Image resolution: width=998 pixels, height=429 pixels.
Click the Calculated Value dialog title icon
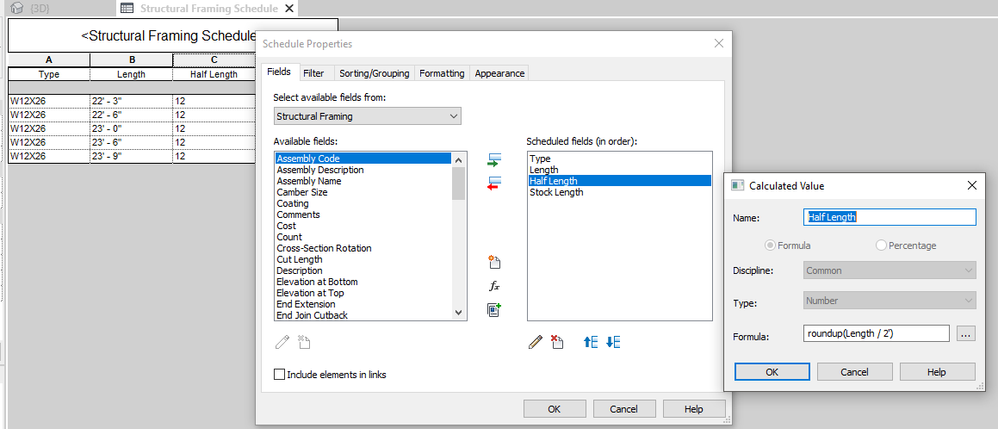738,185
